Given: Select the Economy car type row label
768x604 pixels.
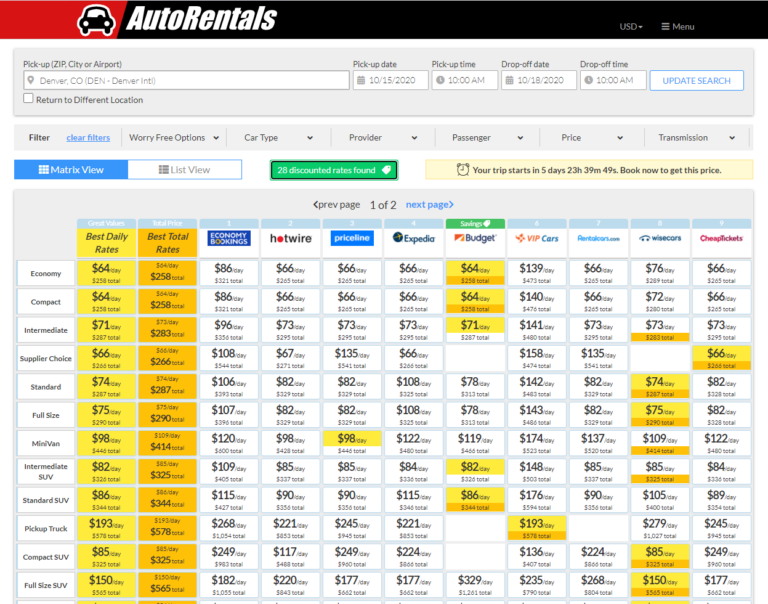Looking at the screenshot, I should click(x=46, y=273).
